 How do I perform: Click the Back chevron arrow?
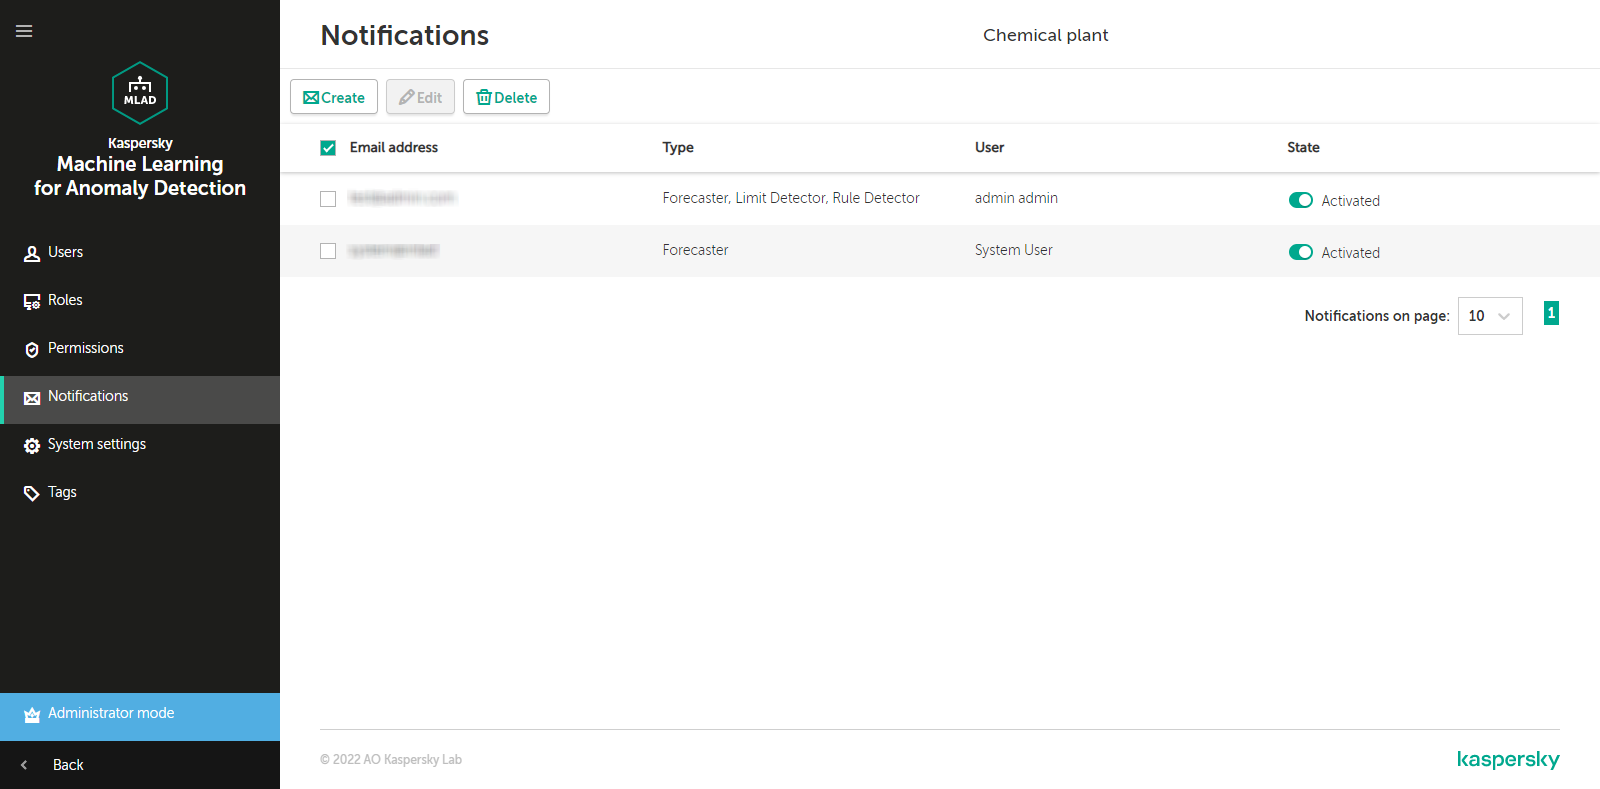tap(24, 765)
